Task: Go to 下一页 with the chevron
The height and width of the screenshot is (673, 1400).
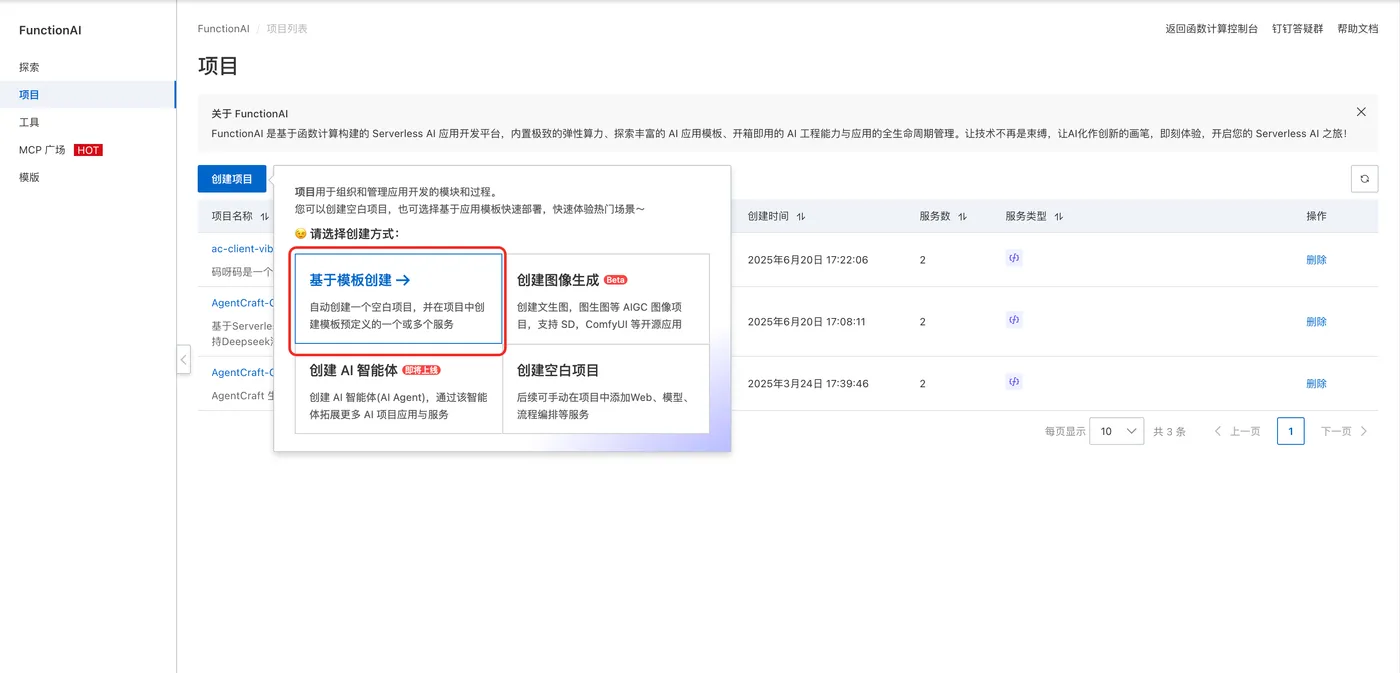Action: [x=1344, y=431]
